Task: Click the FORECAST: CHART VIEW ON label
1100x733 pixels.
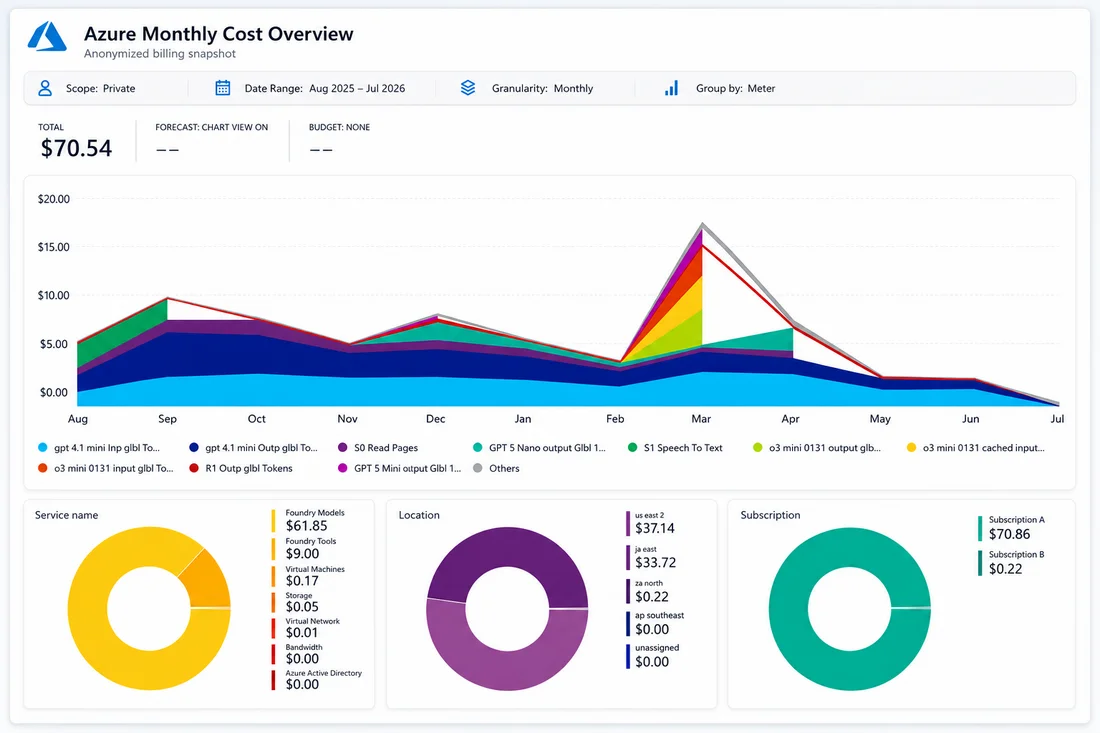Action: pos(211,127)
